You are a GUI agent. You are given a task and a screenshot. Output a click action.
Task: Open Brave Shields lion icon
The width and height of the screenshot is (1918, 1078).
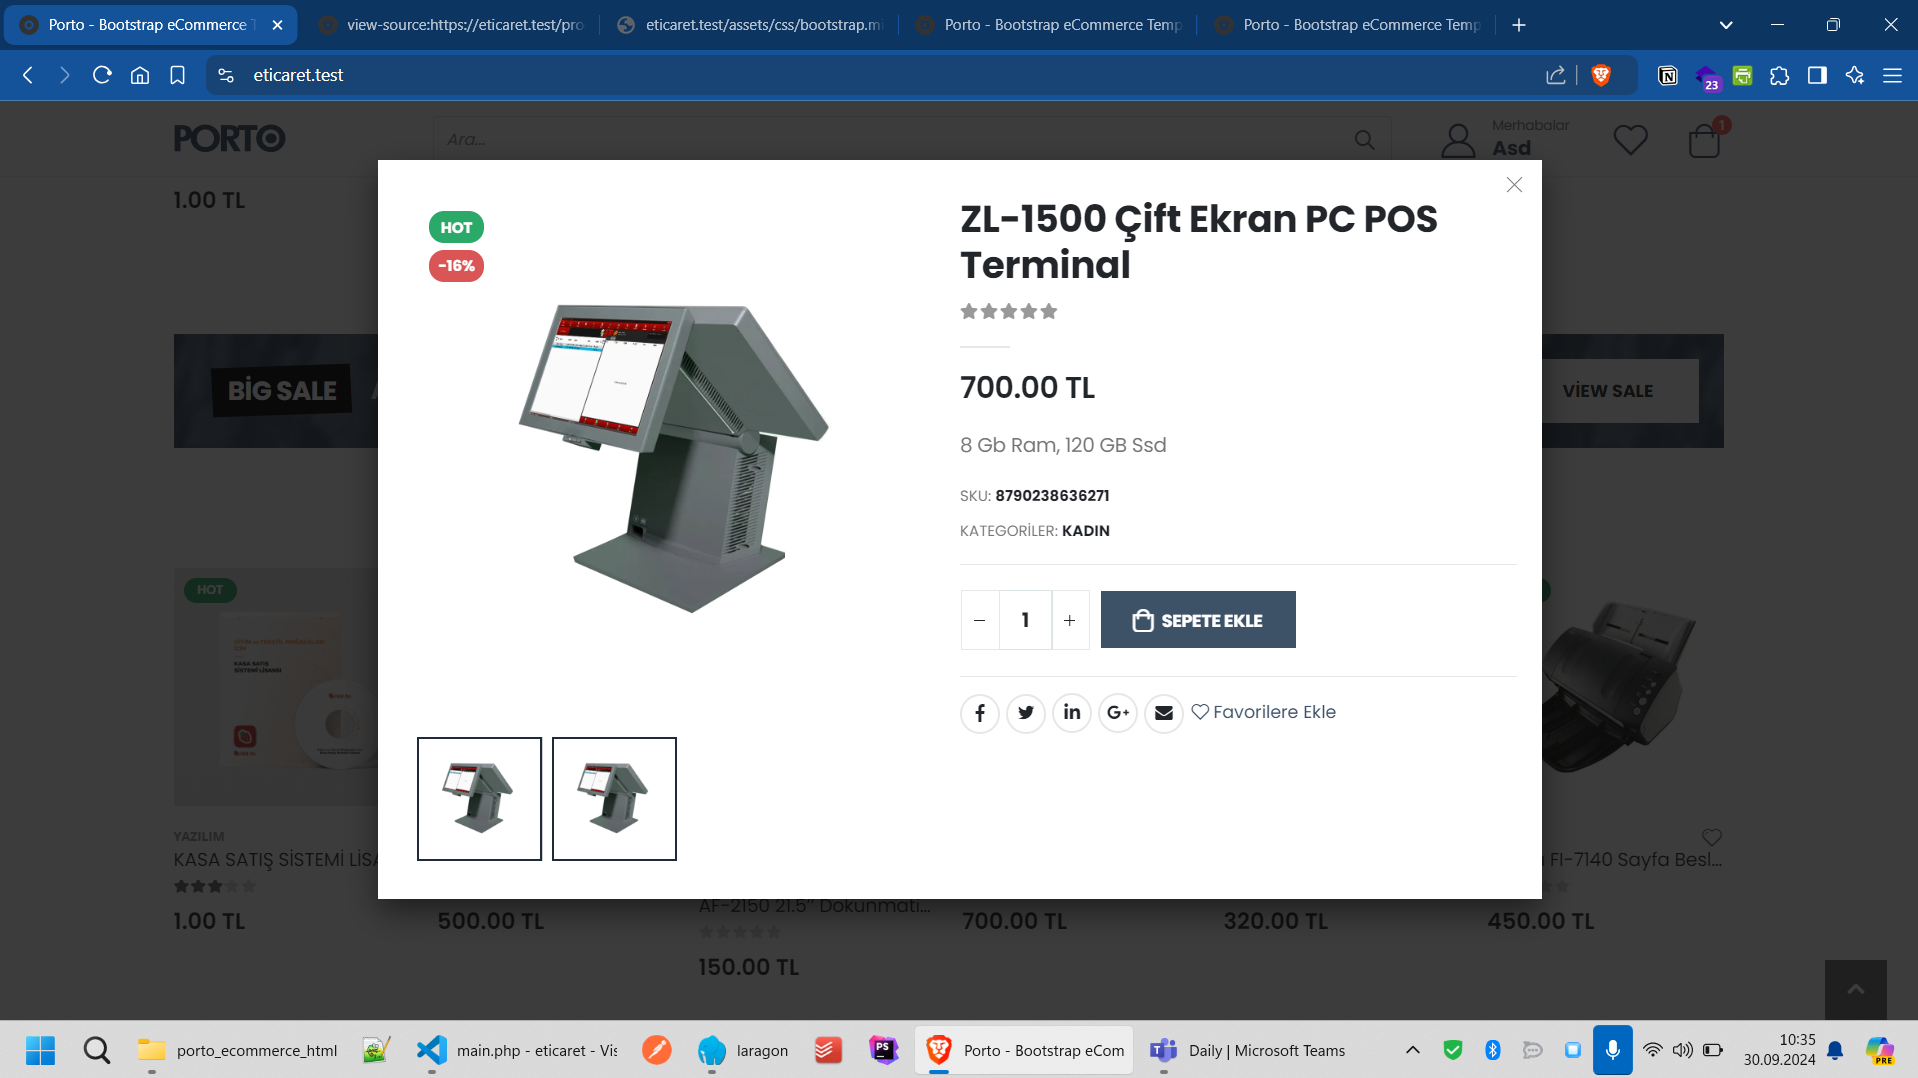click(x=1601, y=75)
